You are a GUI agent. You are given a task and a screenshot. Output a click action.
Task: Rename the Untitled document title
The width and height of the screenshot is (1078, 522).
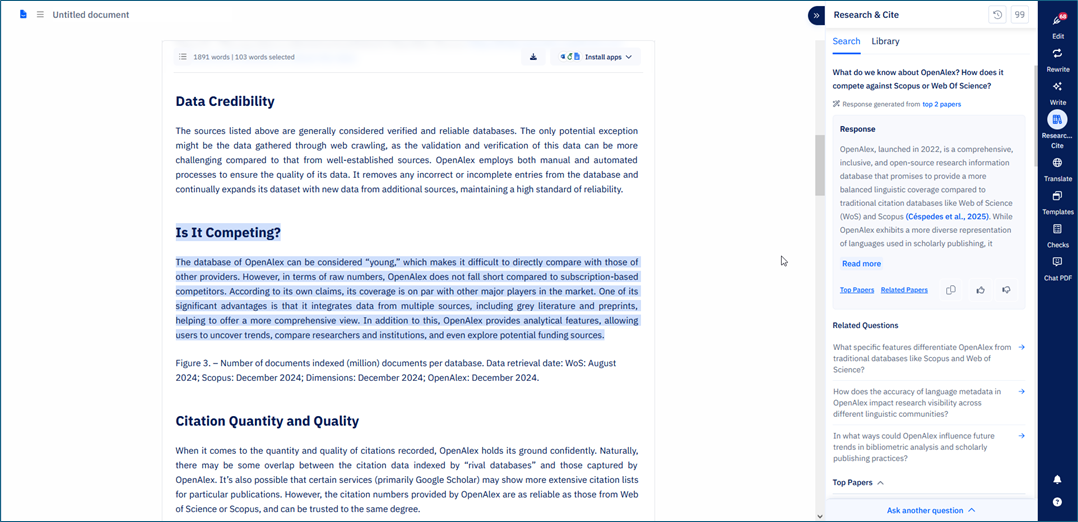[91, 14]
